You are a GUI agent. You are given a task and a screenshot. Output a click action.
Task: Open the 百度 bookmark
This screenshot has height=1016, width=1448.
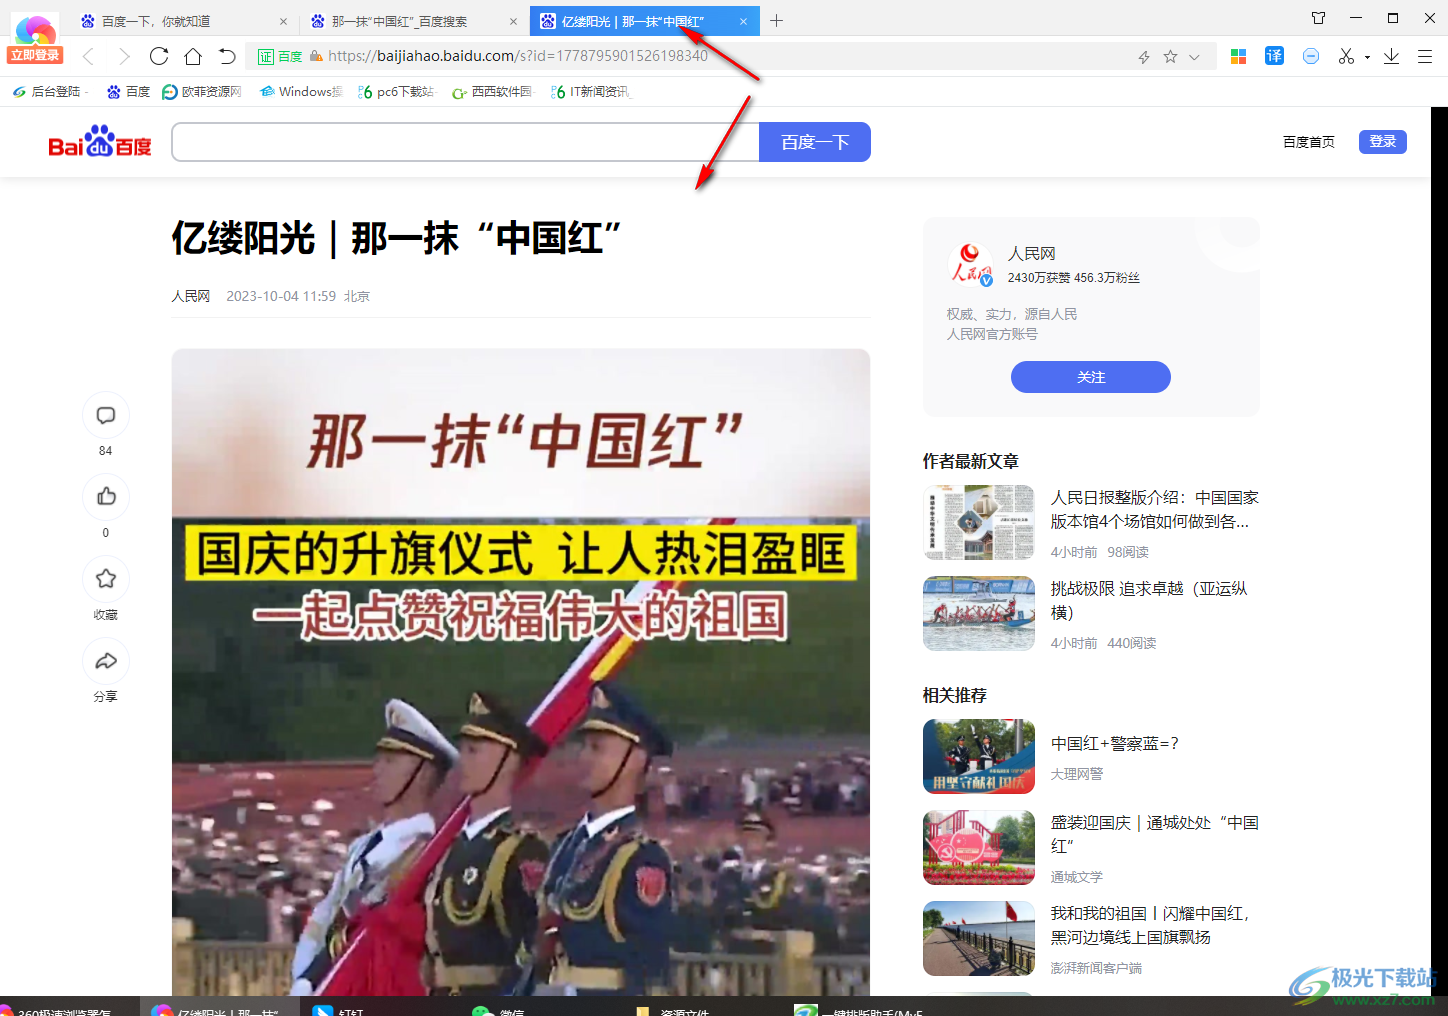click(x=128, y=91)
